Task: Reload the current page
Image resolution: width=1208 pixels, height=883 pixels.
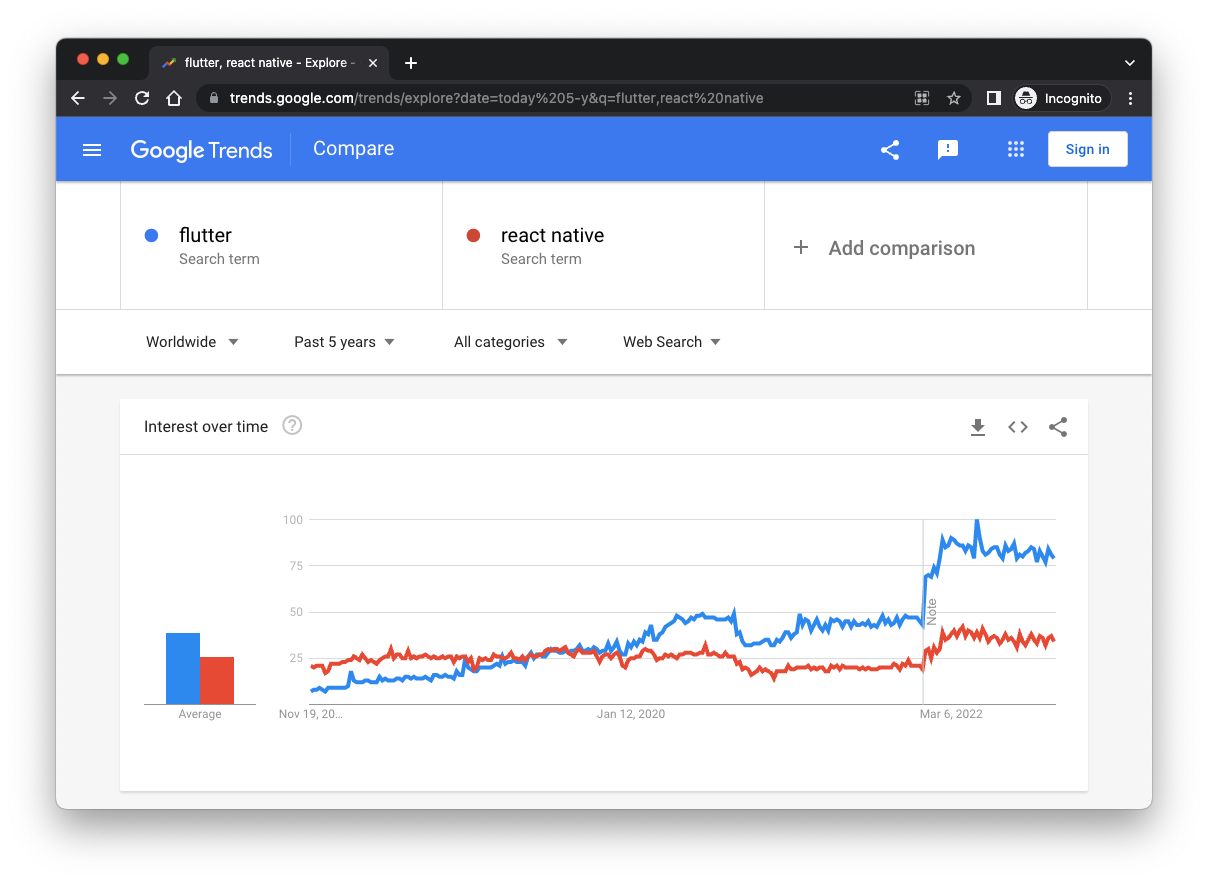Action: click(142, 98)
